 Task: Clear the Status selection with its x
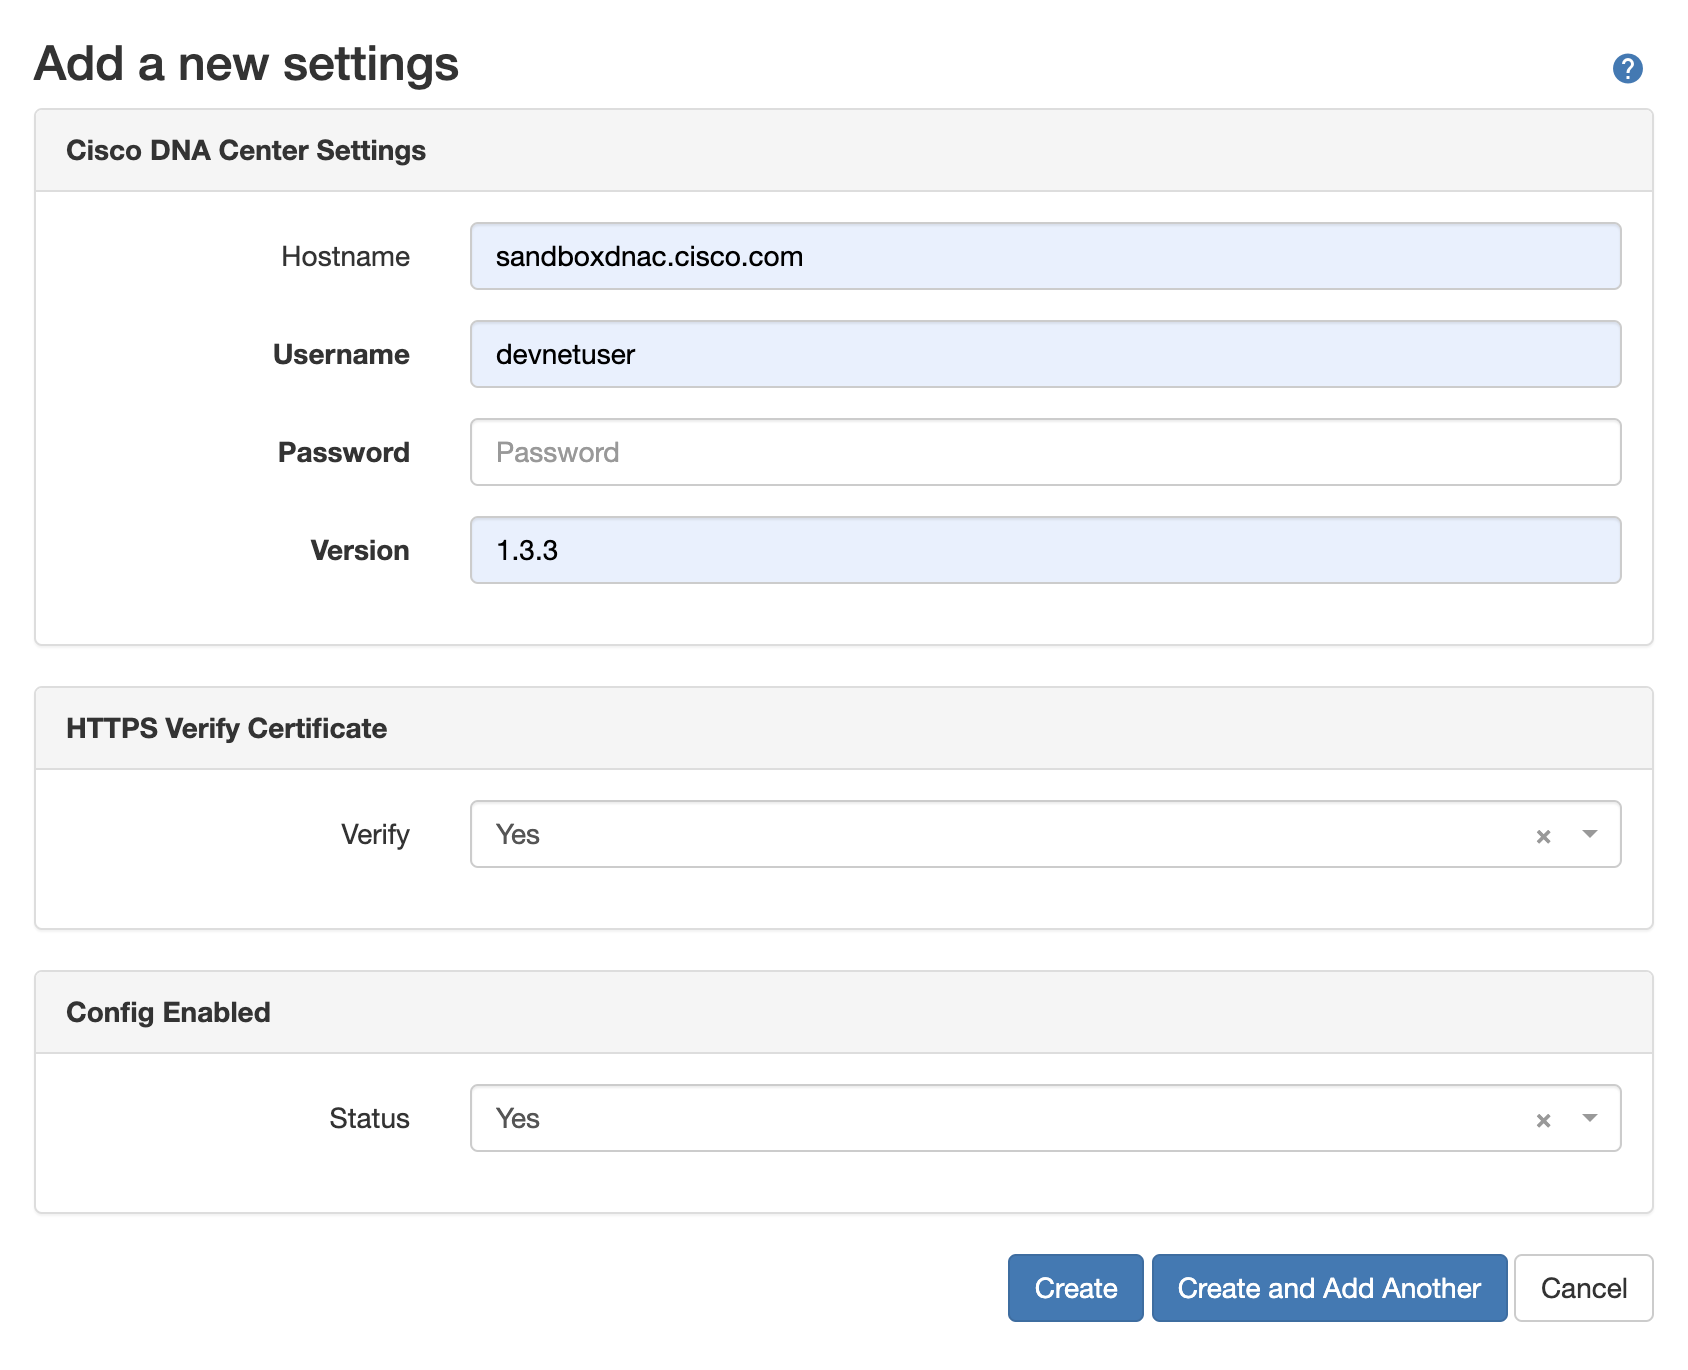tap(1543, 1120)
